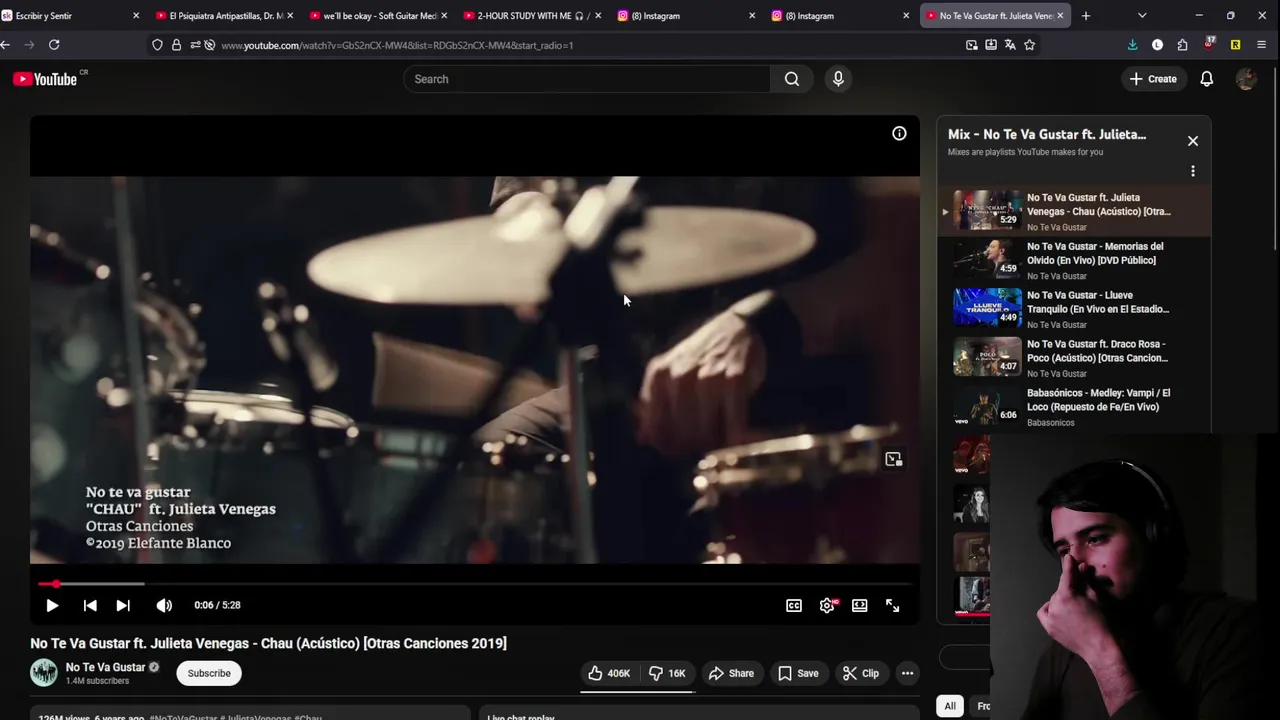
Task: Open Poco (Acústico) ft. Draco Rosa video
Action: click(1073, 358)
